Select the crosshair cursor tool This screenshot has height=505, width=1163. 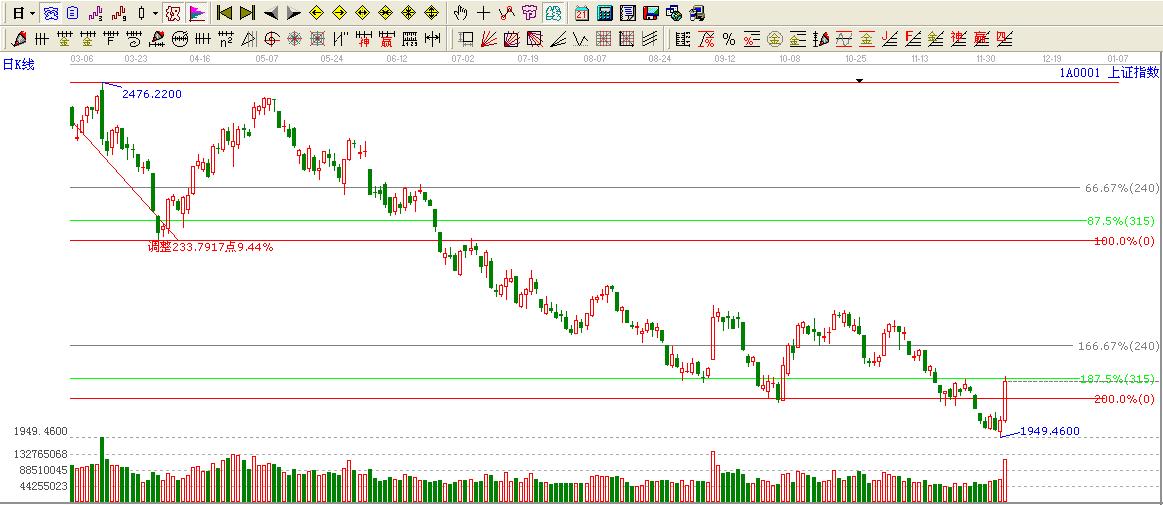[484, 13]
